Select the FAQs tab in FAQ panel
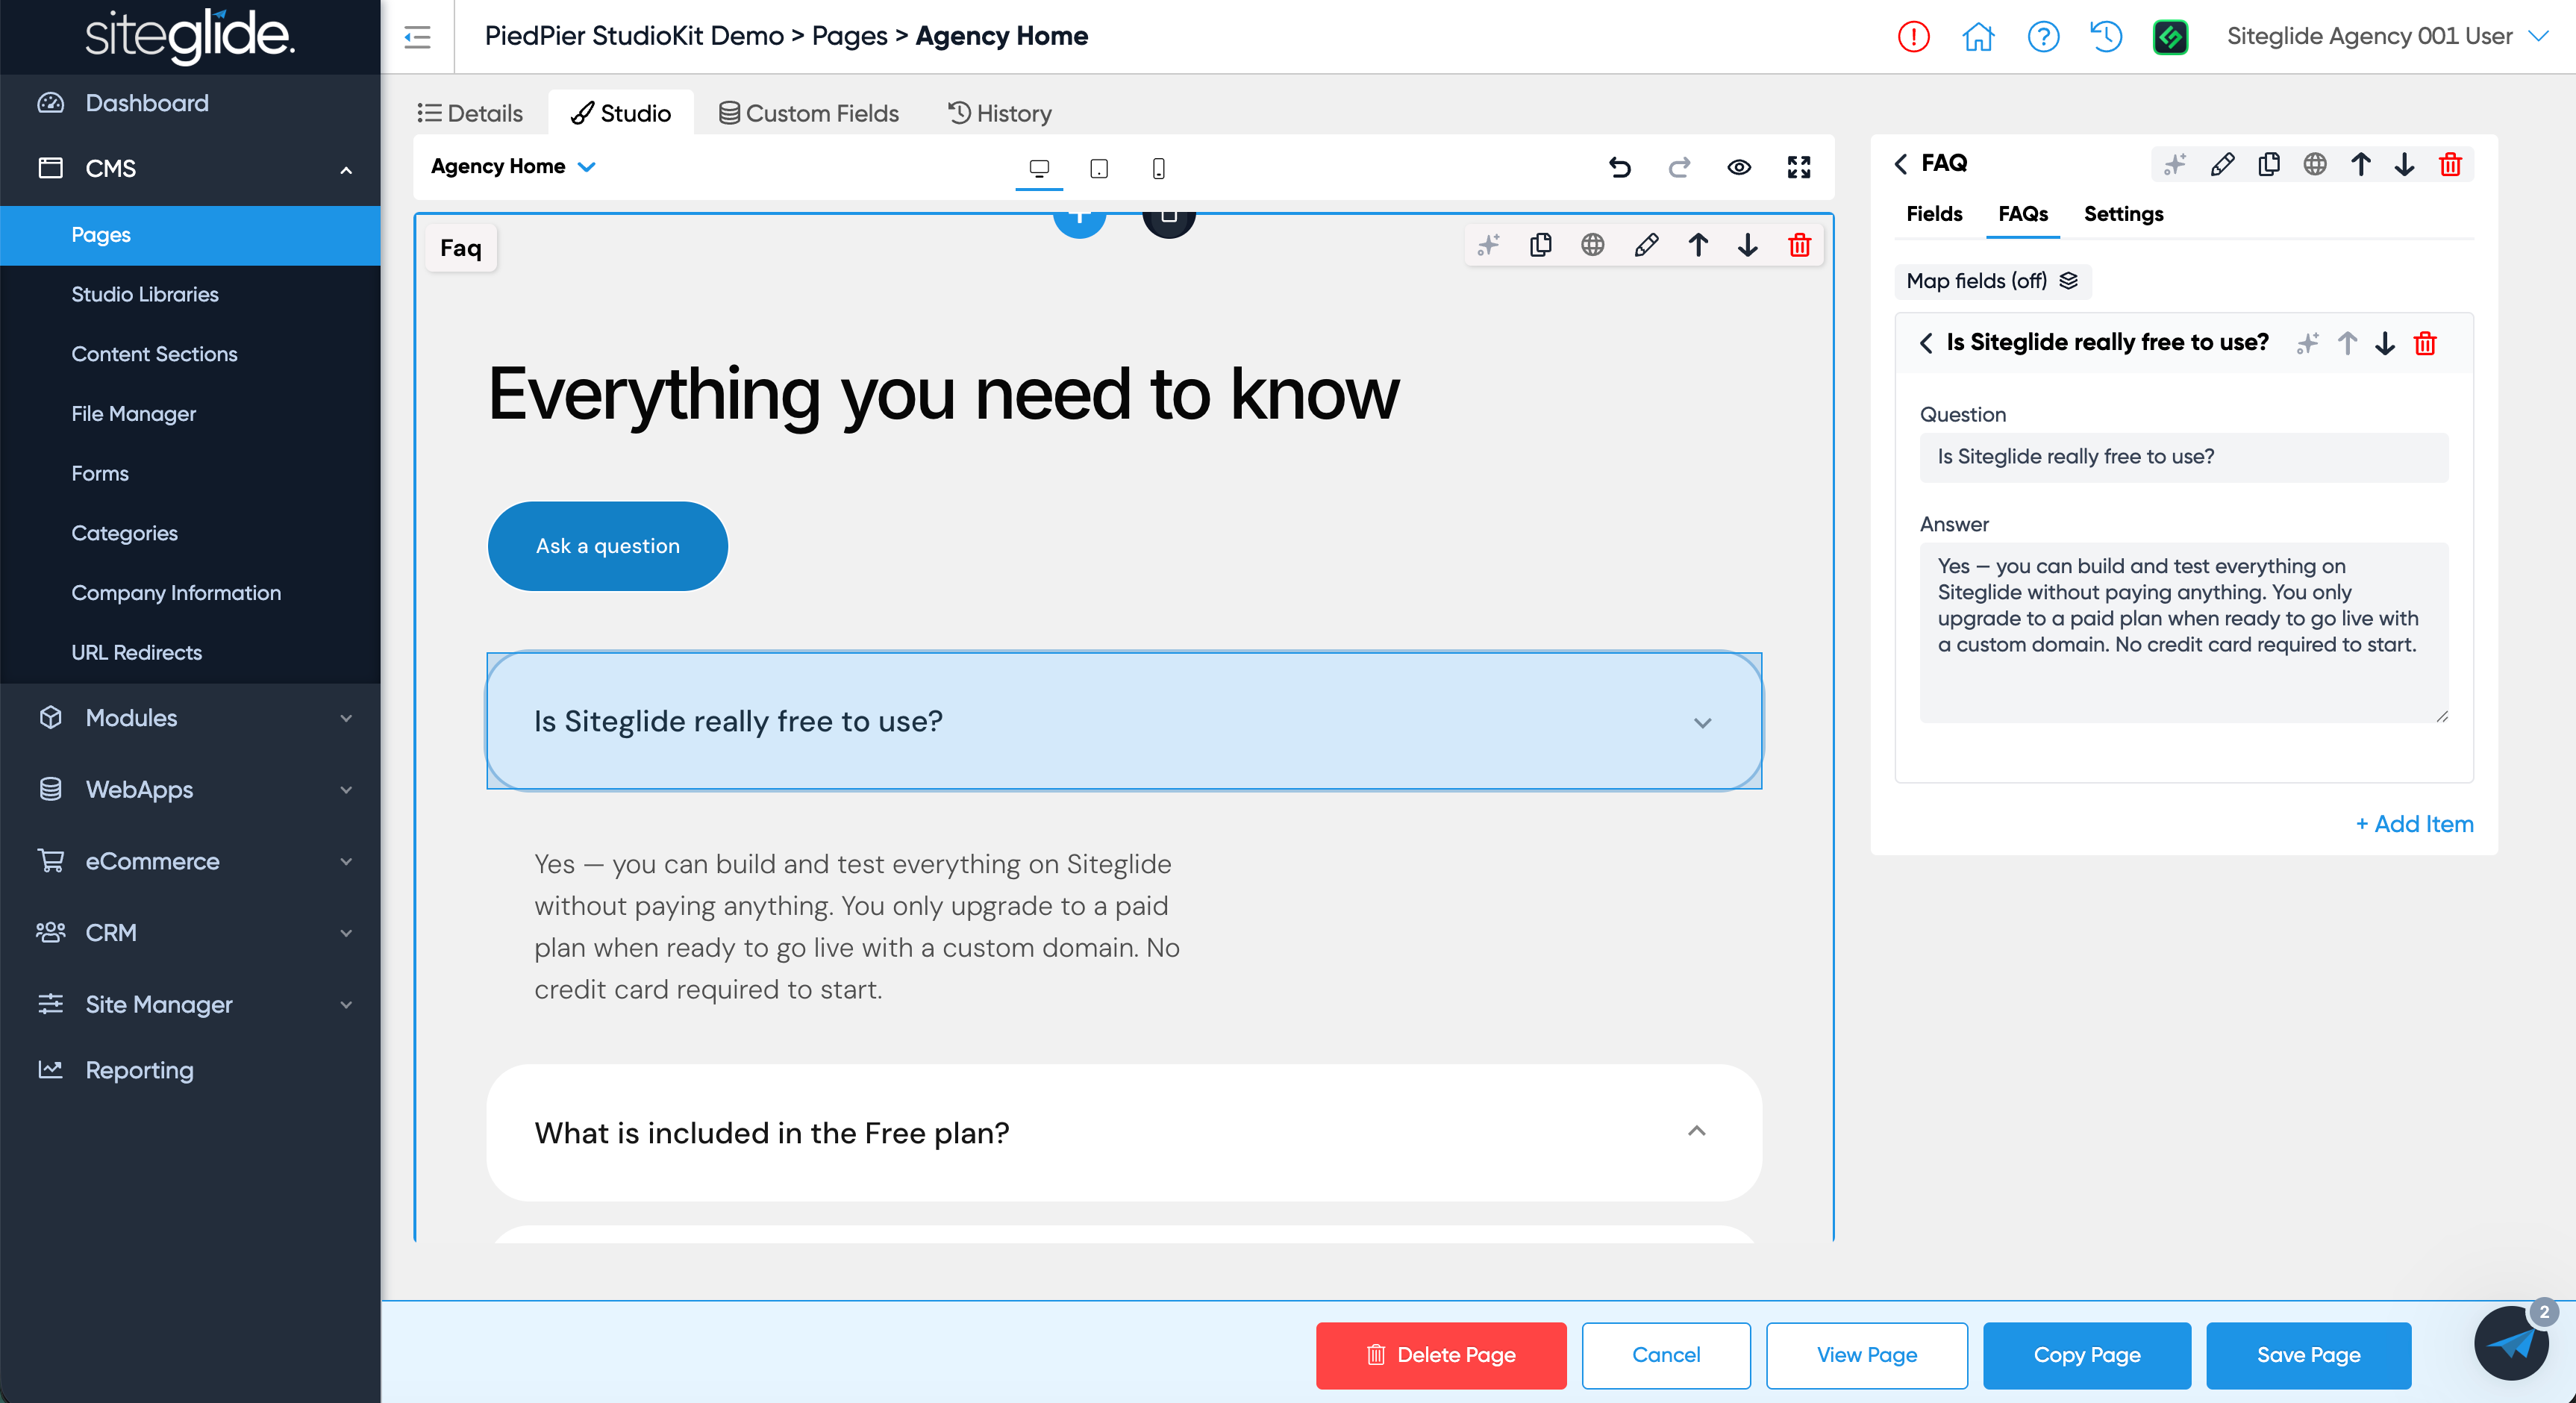The width and height of the screenshot is (2576, 1403). pyautogui.click(x=2023, y=214)
